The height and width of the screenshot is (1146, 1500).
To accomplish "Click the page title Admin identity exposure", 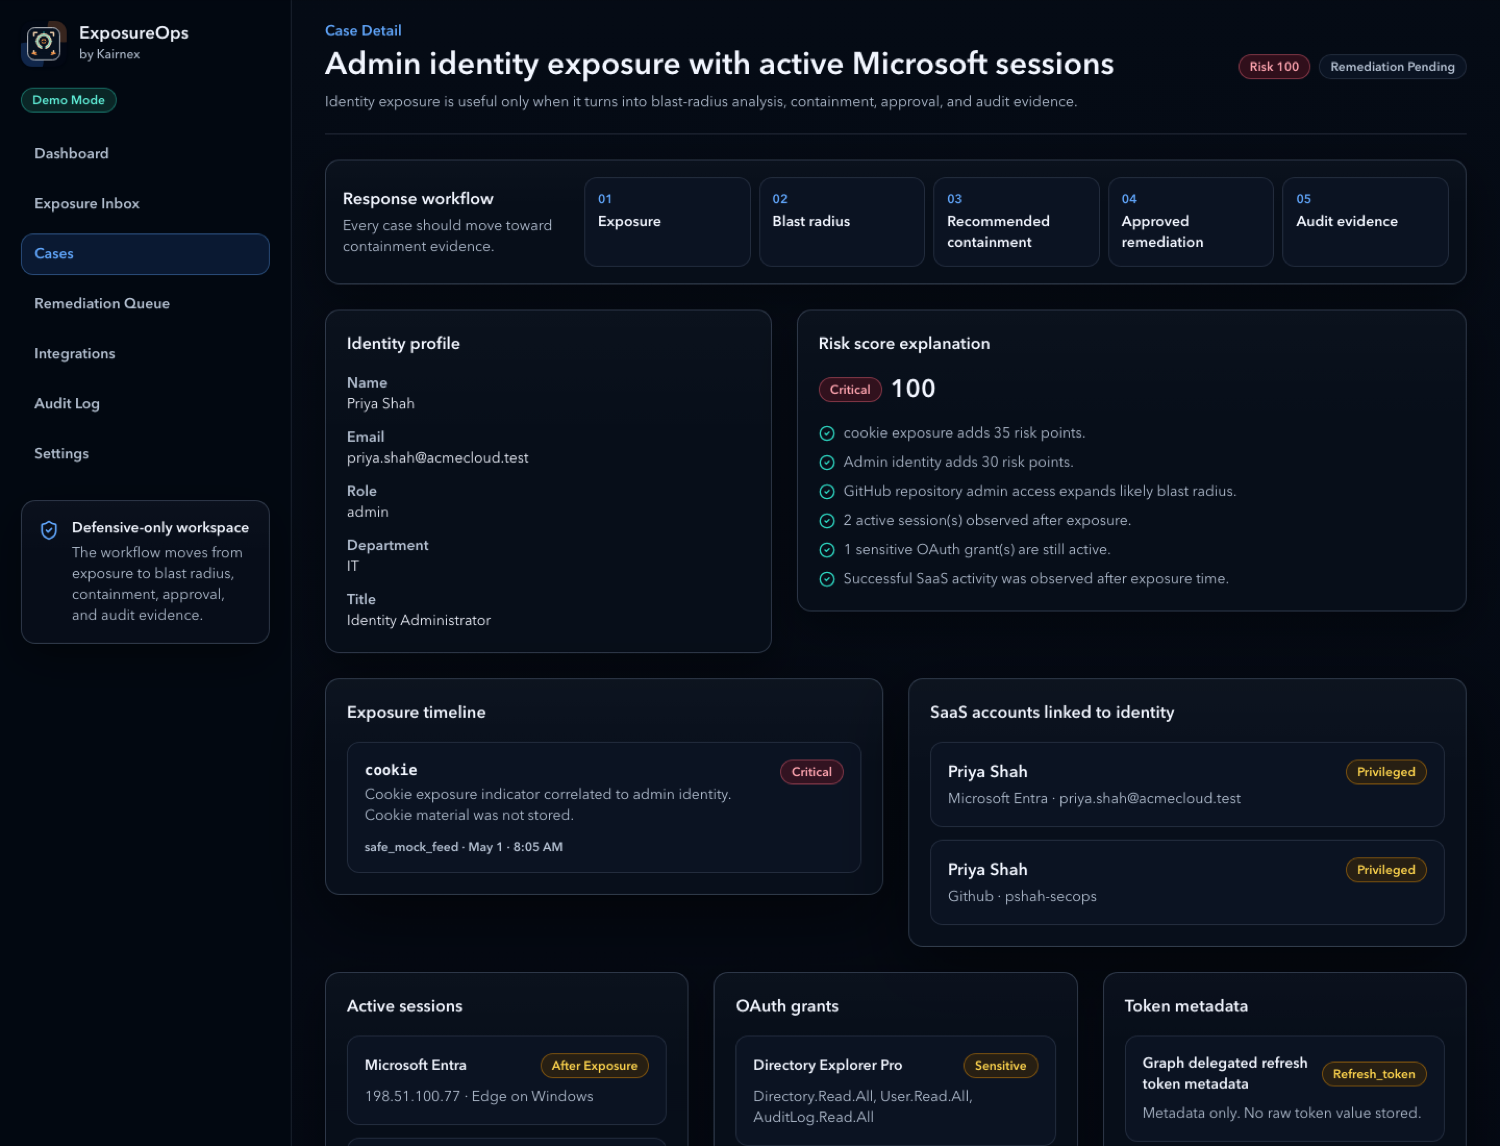I will tap(719, 64).
